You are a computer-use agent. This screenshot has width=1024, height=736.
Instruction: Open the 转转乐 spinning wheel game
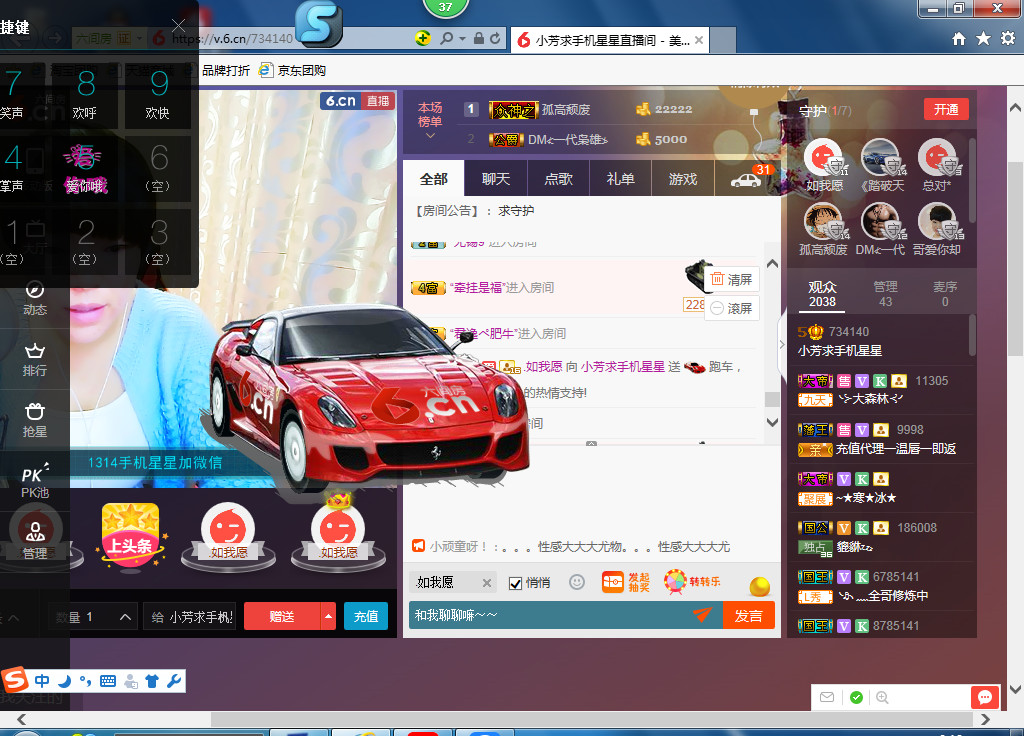pyautogui.click(x=692, y=582)
